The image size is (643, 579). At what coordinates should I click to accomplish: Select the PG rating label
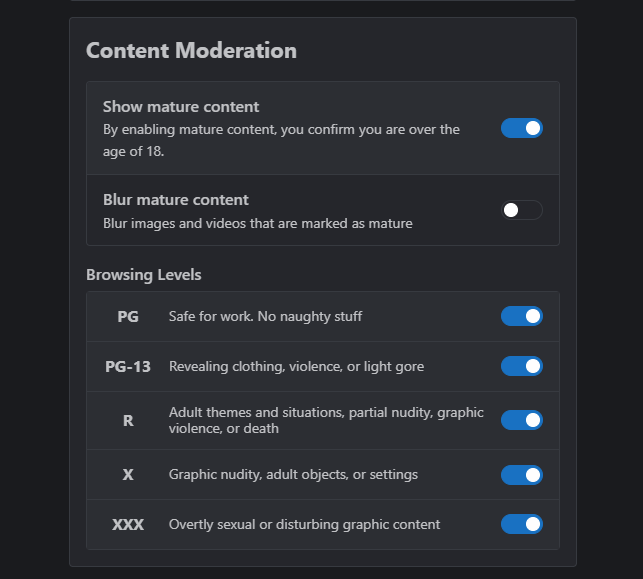point(128,316)
